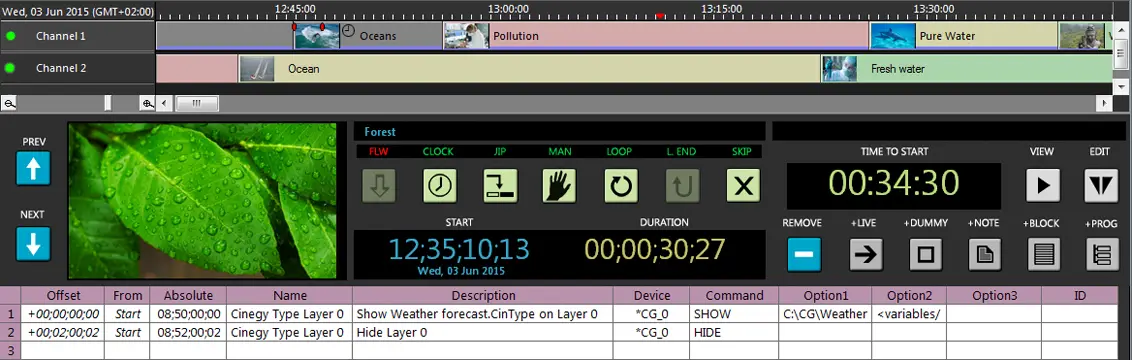Click the clock icon beside Oceans clip
1132x360 pixels.
pyautogui.click(x=349, y=31)
